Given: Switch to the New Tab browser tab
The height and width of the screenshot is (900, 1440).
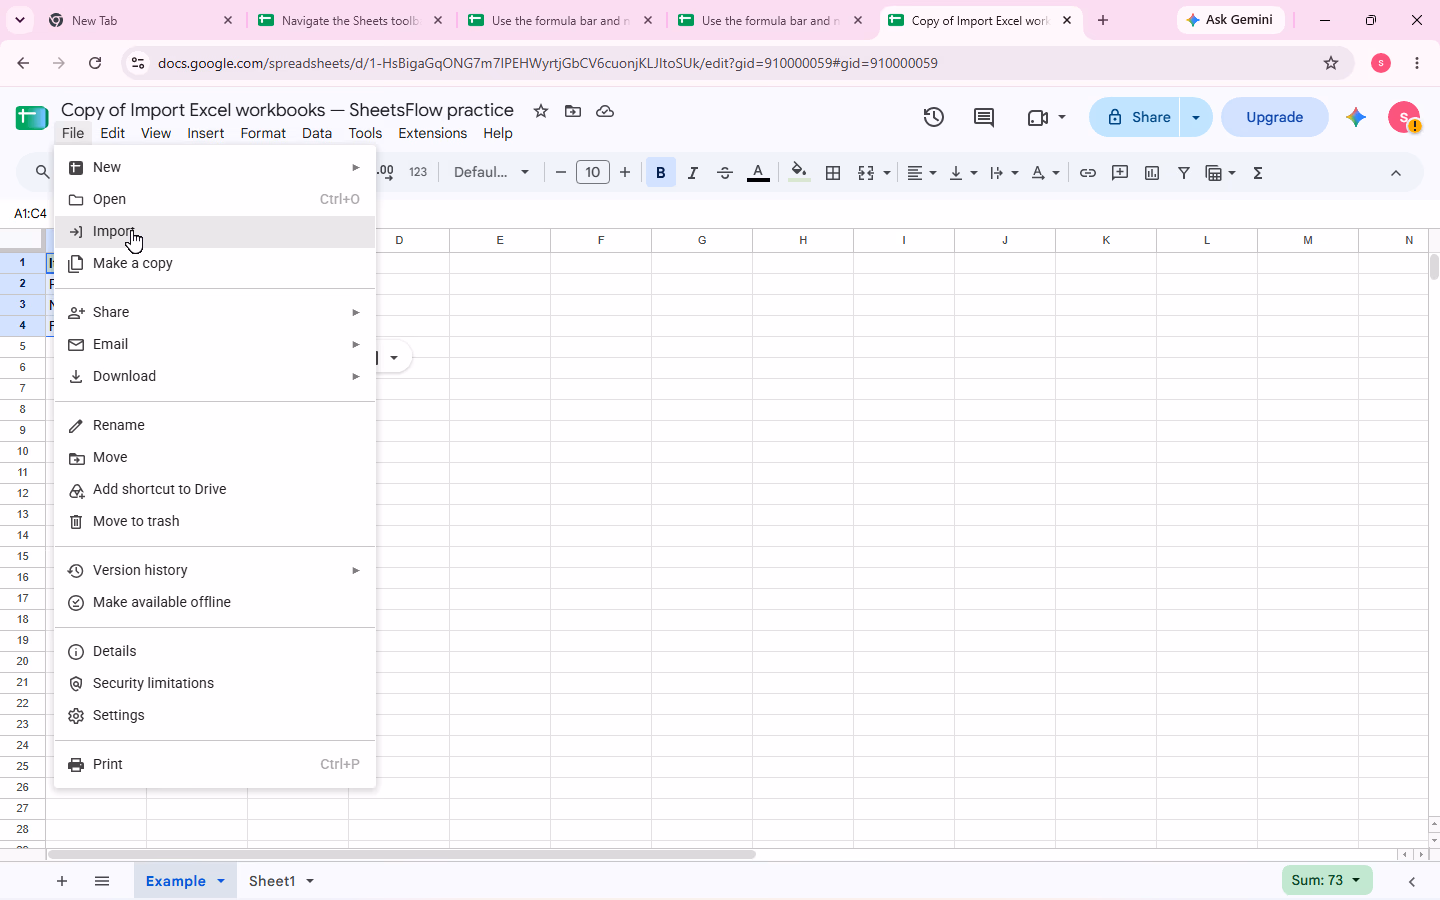Looking at the screenshot, I should click(x=139, y=20).
